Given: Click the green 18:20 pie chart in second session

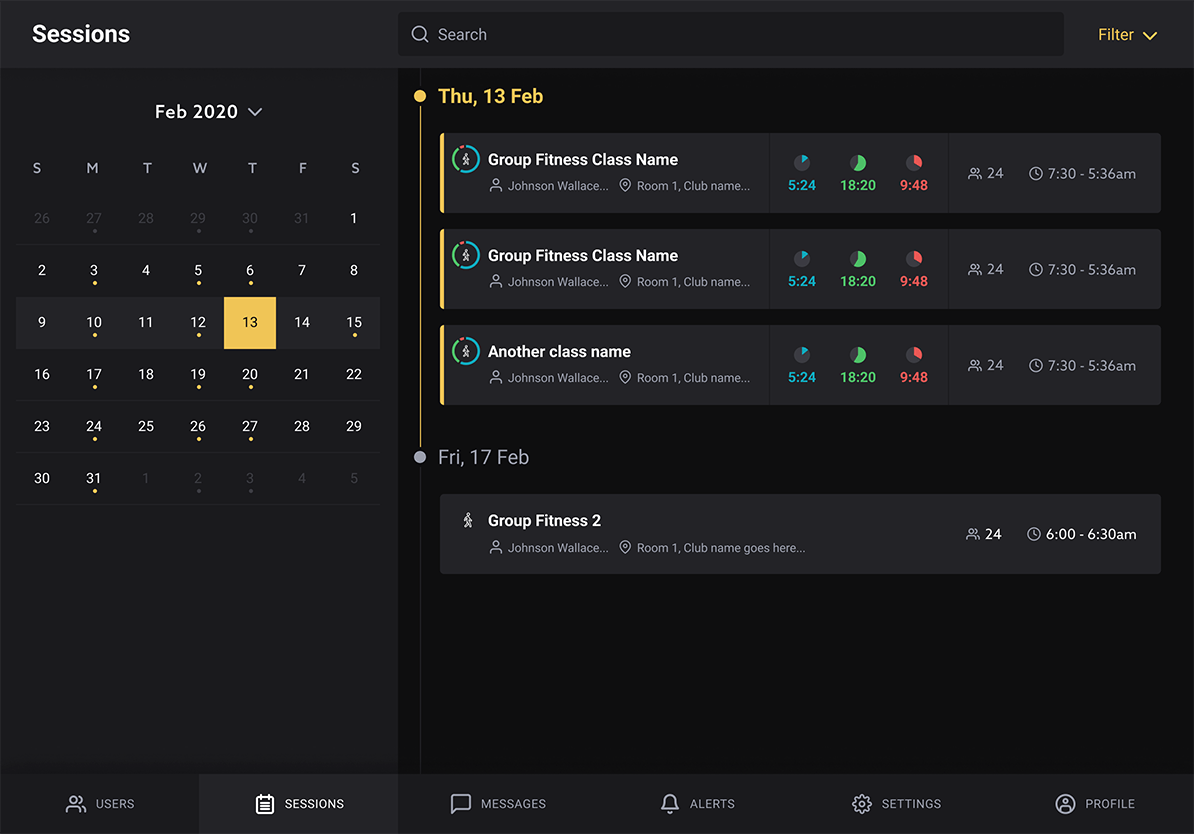Looking at the screenshot, I should click(858, 258).
